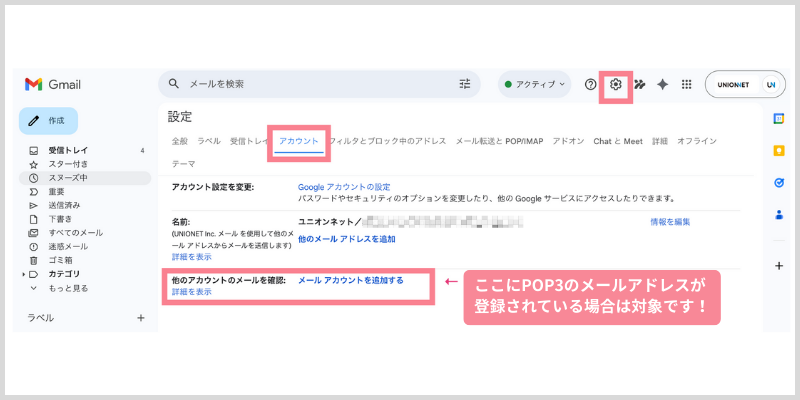Open the Settings gear icon
800x400 pixels.
click(616, 84)
